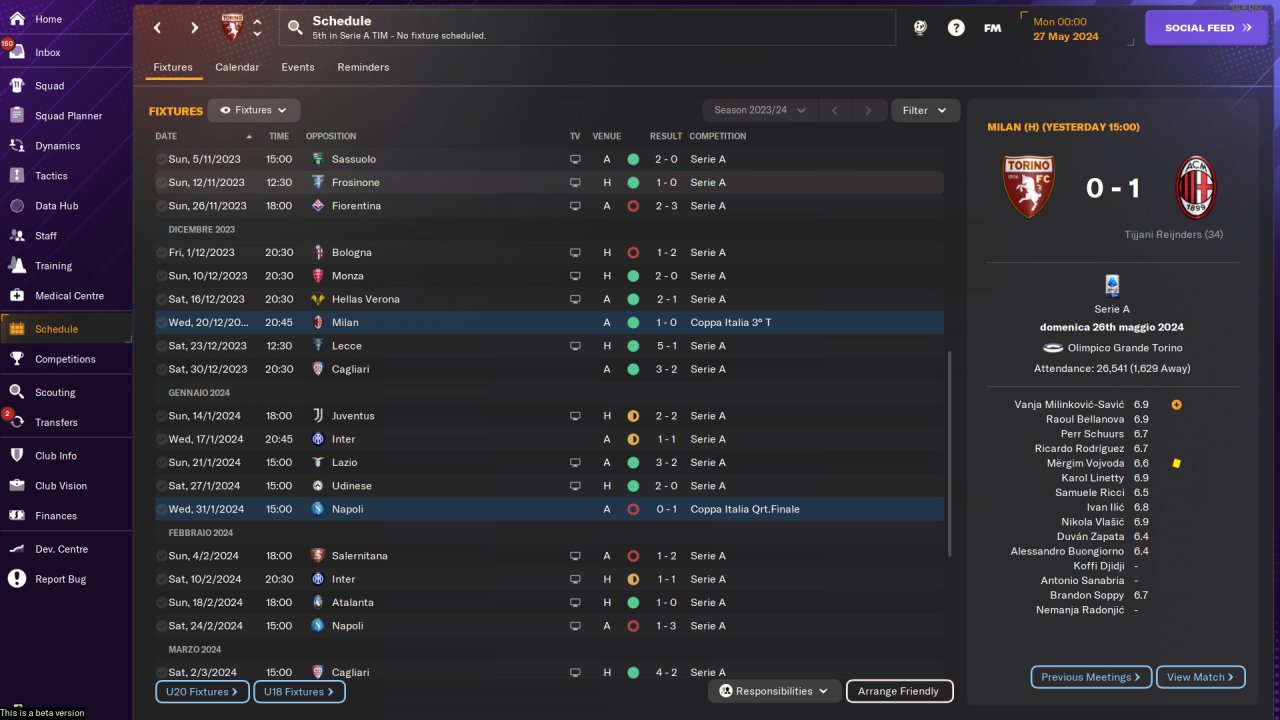The image size is (1280, 720).
Task: Open Previous Meetings
Action: (1091, 677)
